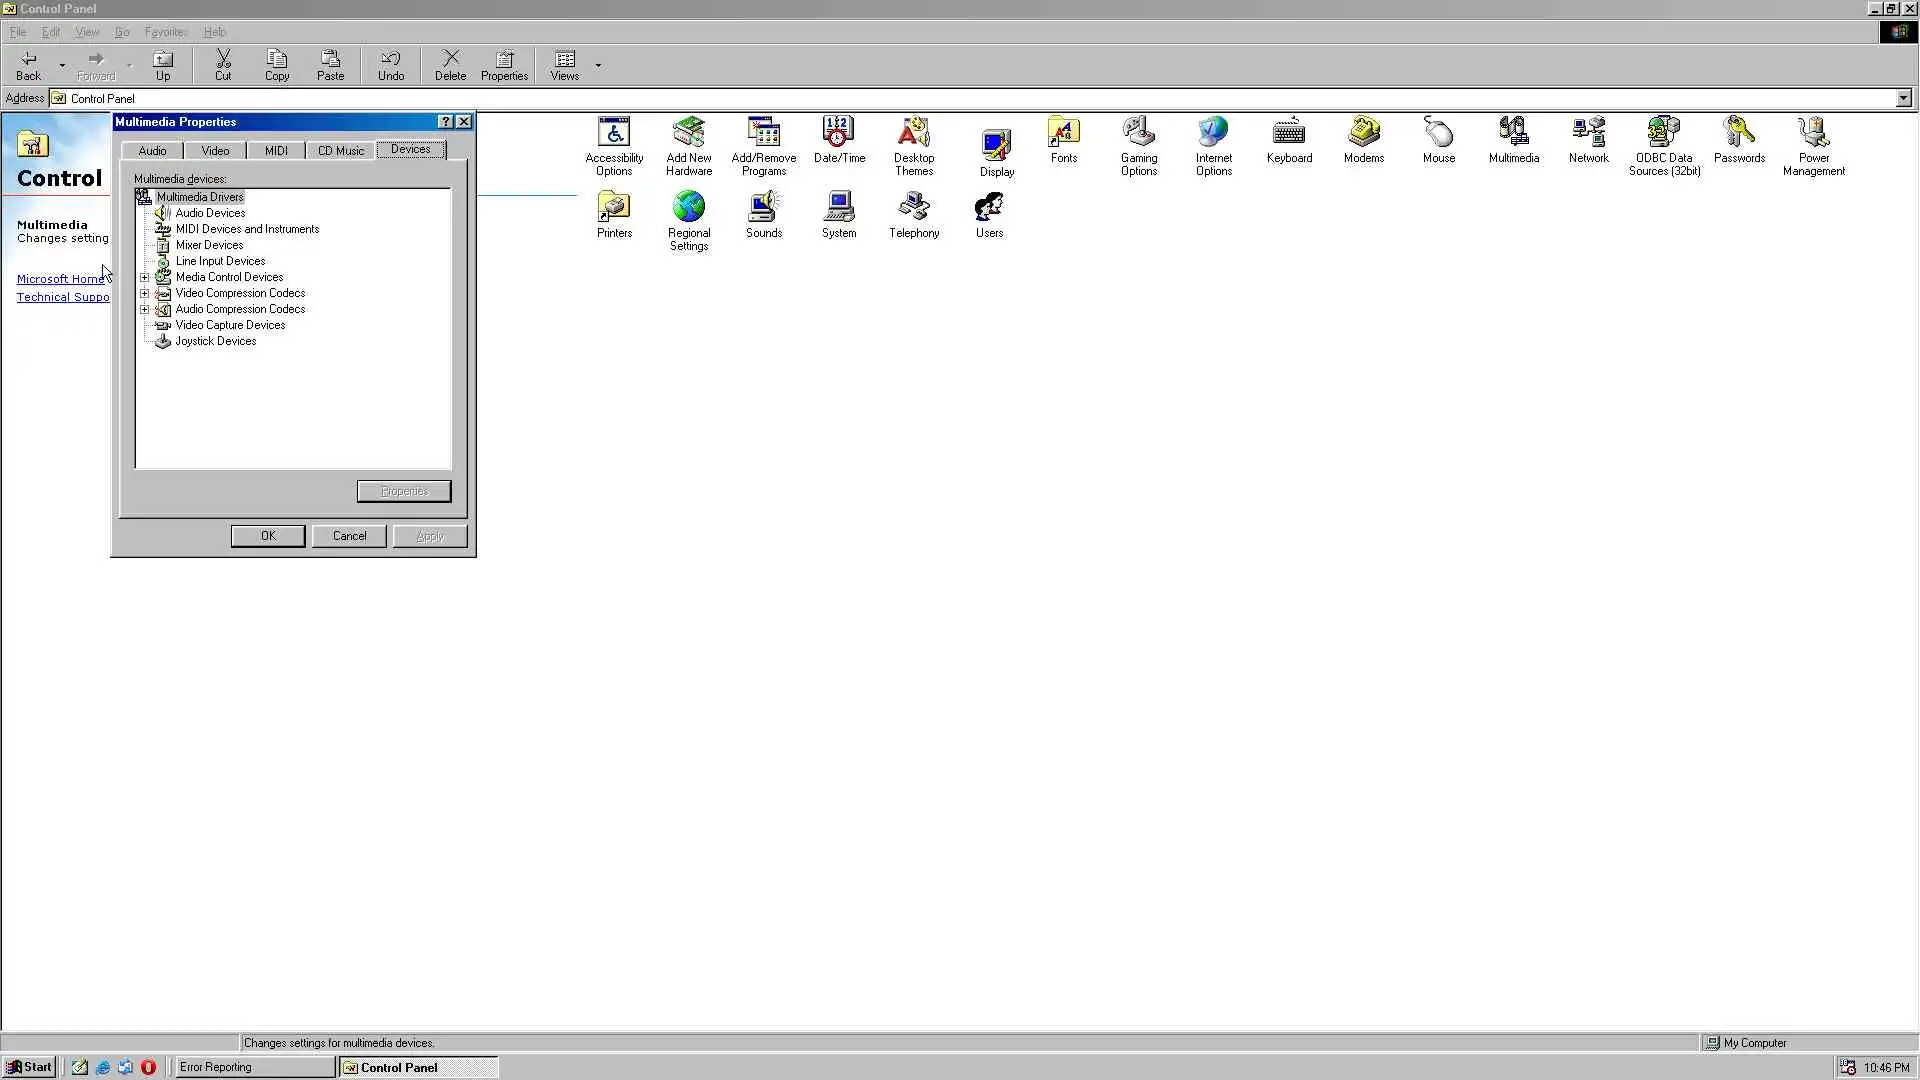The image size is (1920, 1080).
Task: Click the Views toolbar icon
Action: click(564, 65)
